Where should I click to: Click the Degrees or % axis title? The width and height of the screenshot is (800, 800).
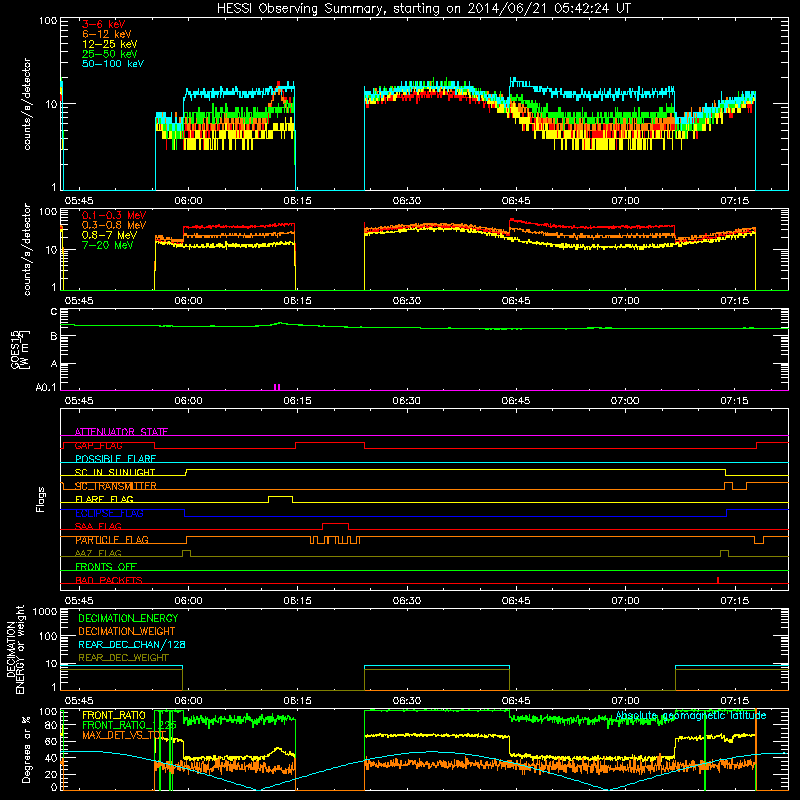click(x=26, y=749)
